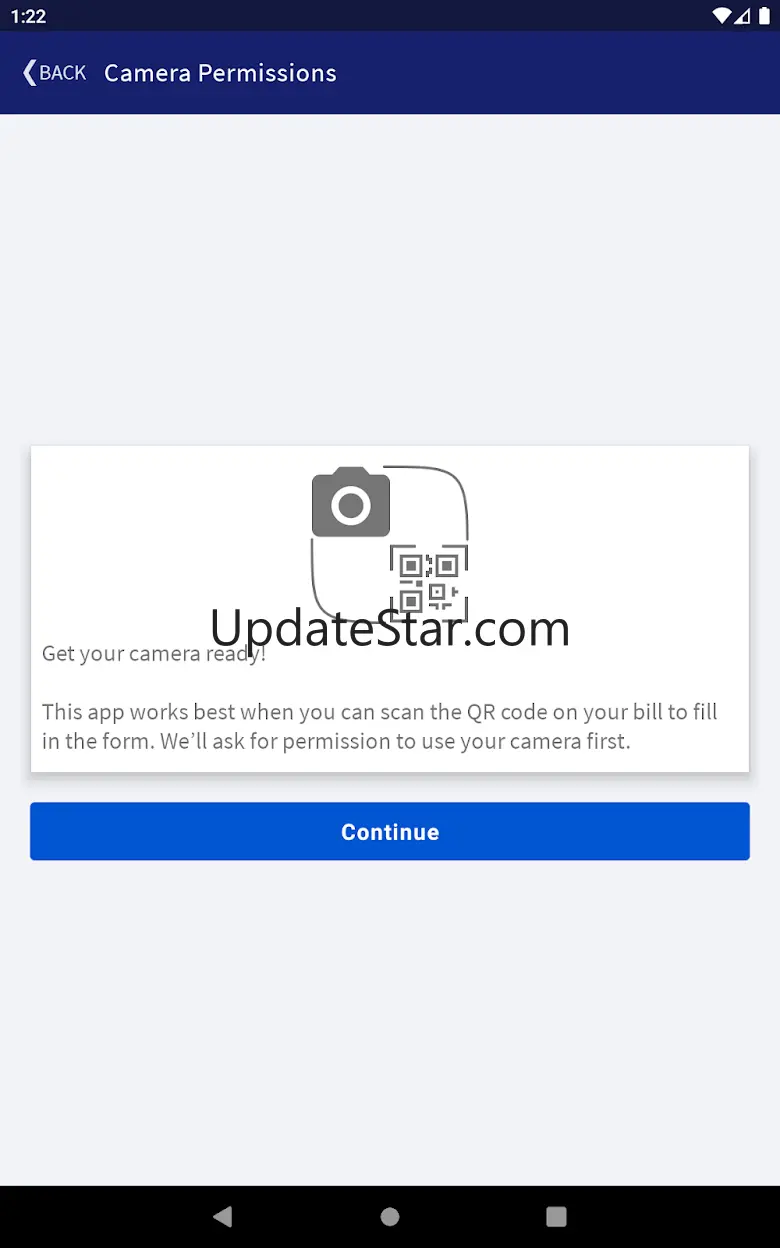Open recent apps with the square button
This screenshot has height=1248, width=780.
click(556, 1216)
